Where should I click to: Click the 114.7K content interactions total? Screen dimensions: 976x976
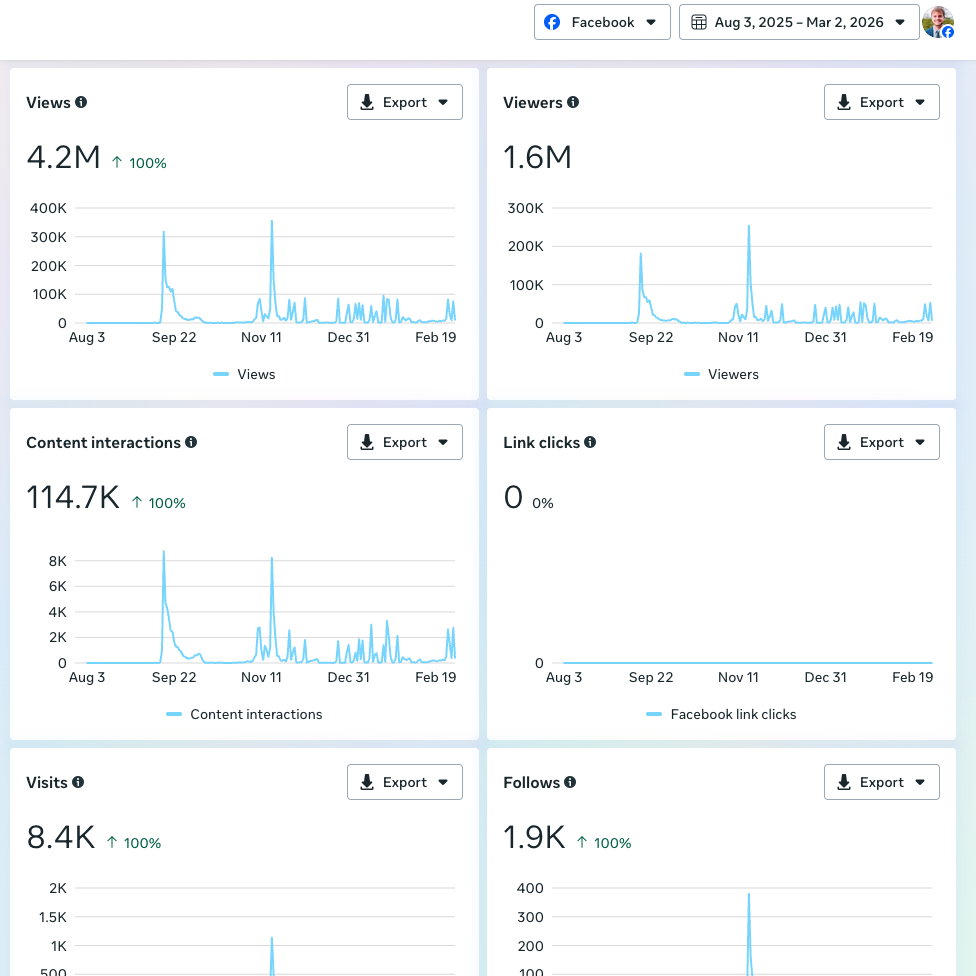tap(73, 497)
